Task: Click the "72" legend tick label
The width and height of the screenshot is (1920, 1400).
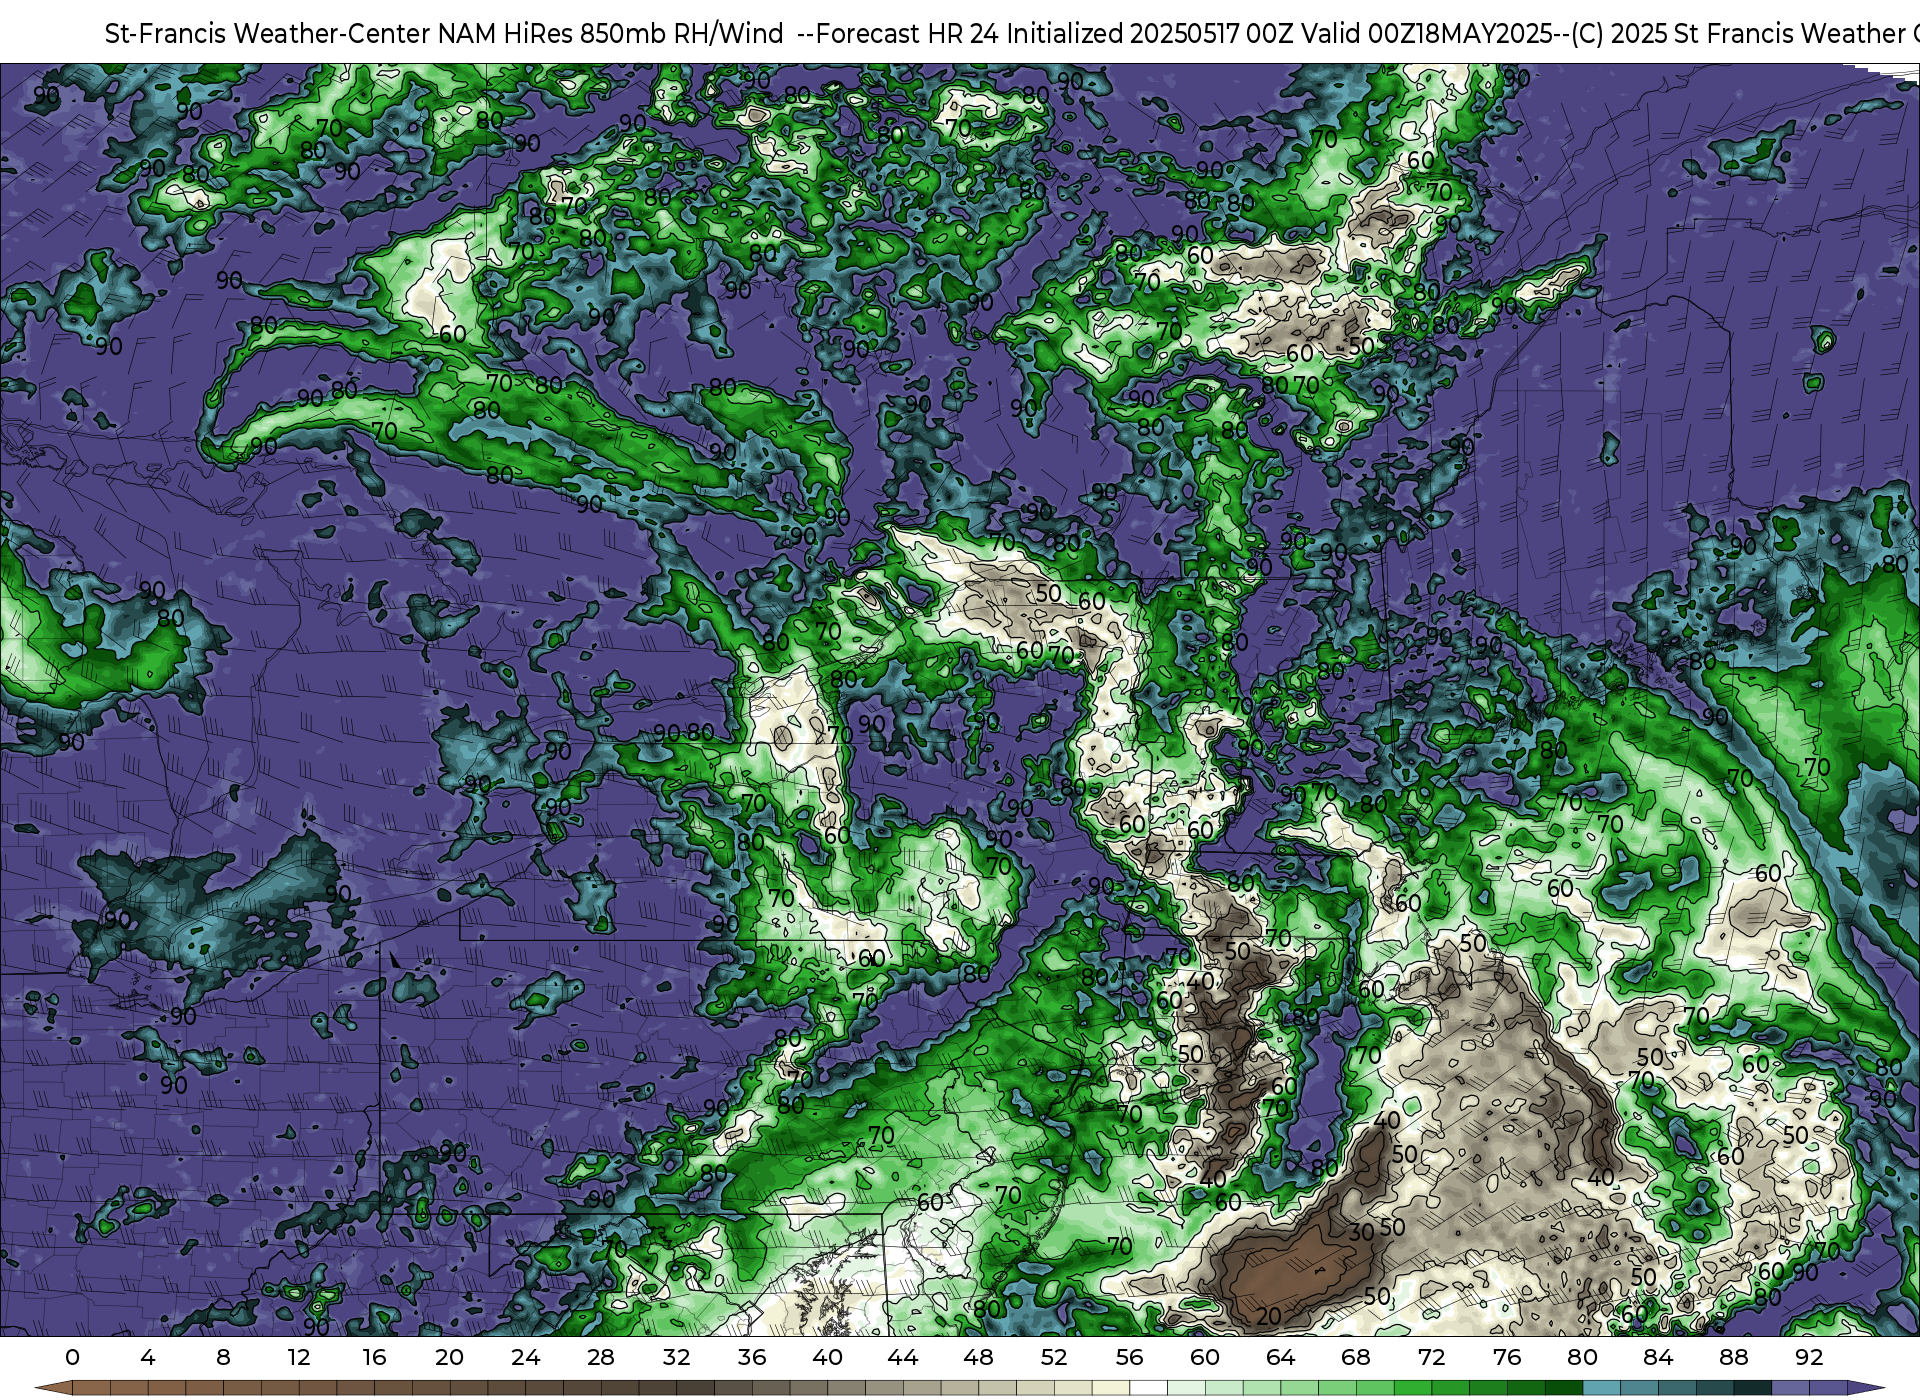Action: point(1431,1357)
